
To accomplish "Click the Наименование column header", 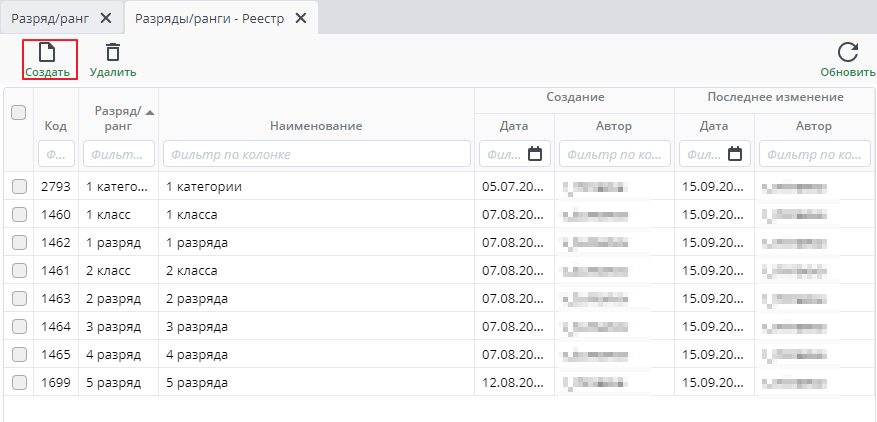I will point(315,126).
